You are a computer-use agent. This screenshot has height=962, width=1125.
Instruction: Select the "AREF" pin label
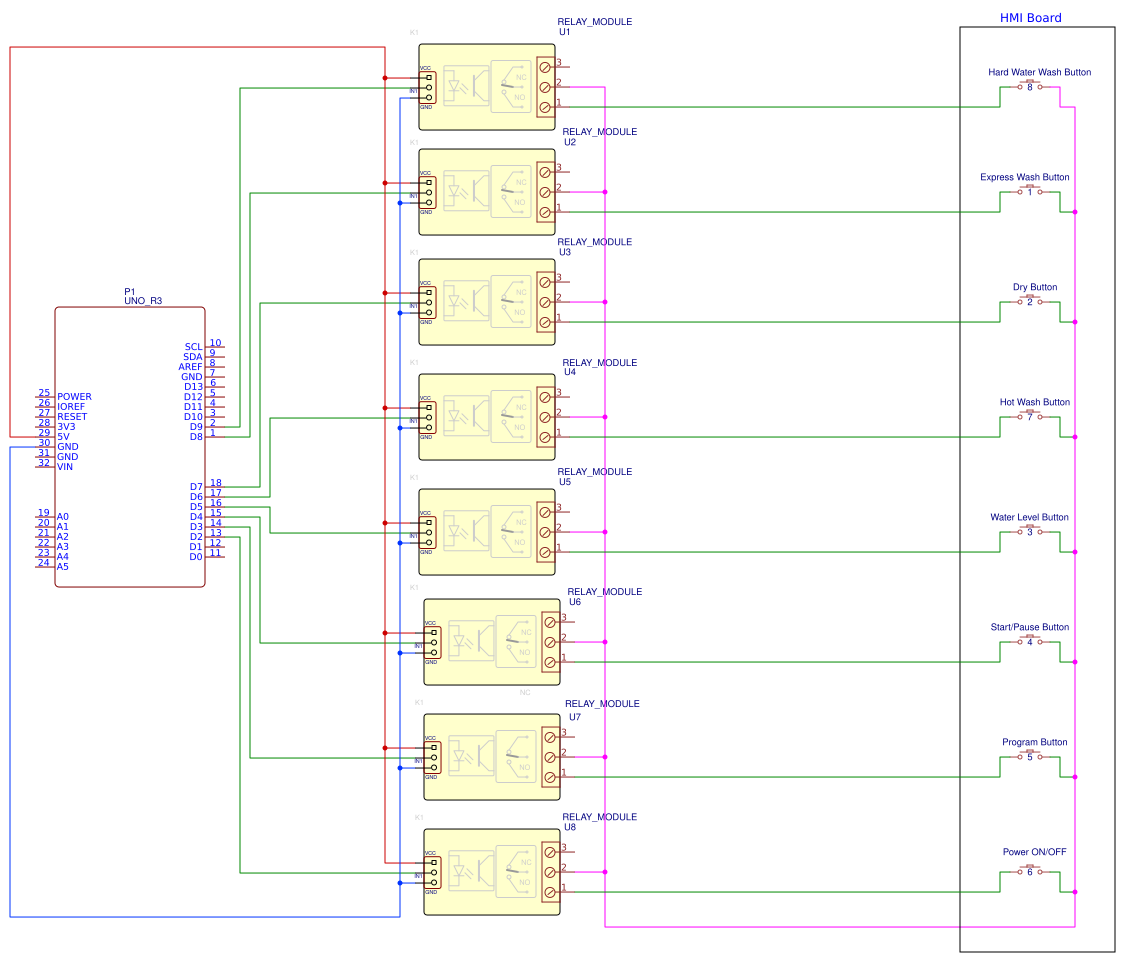click(x=190, y=367)
